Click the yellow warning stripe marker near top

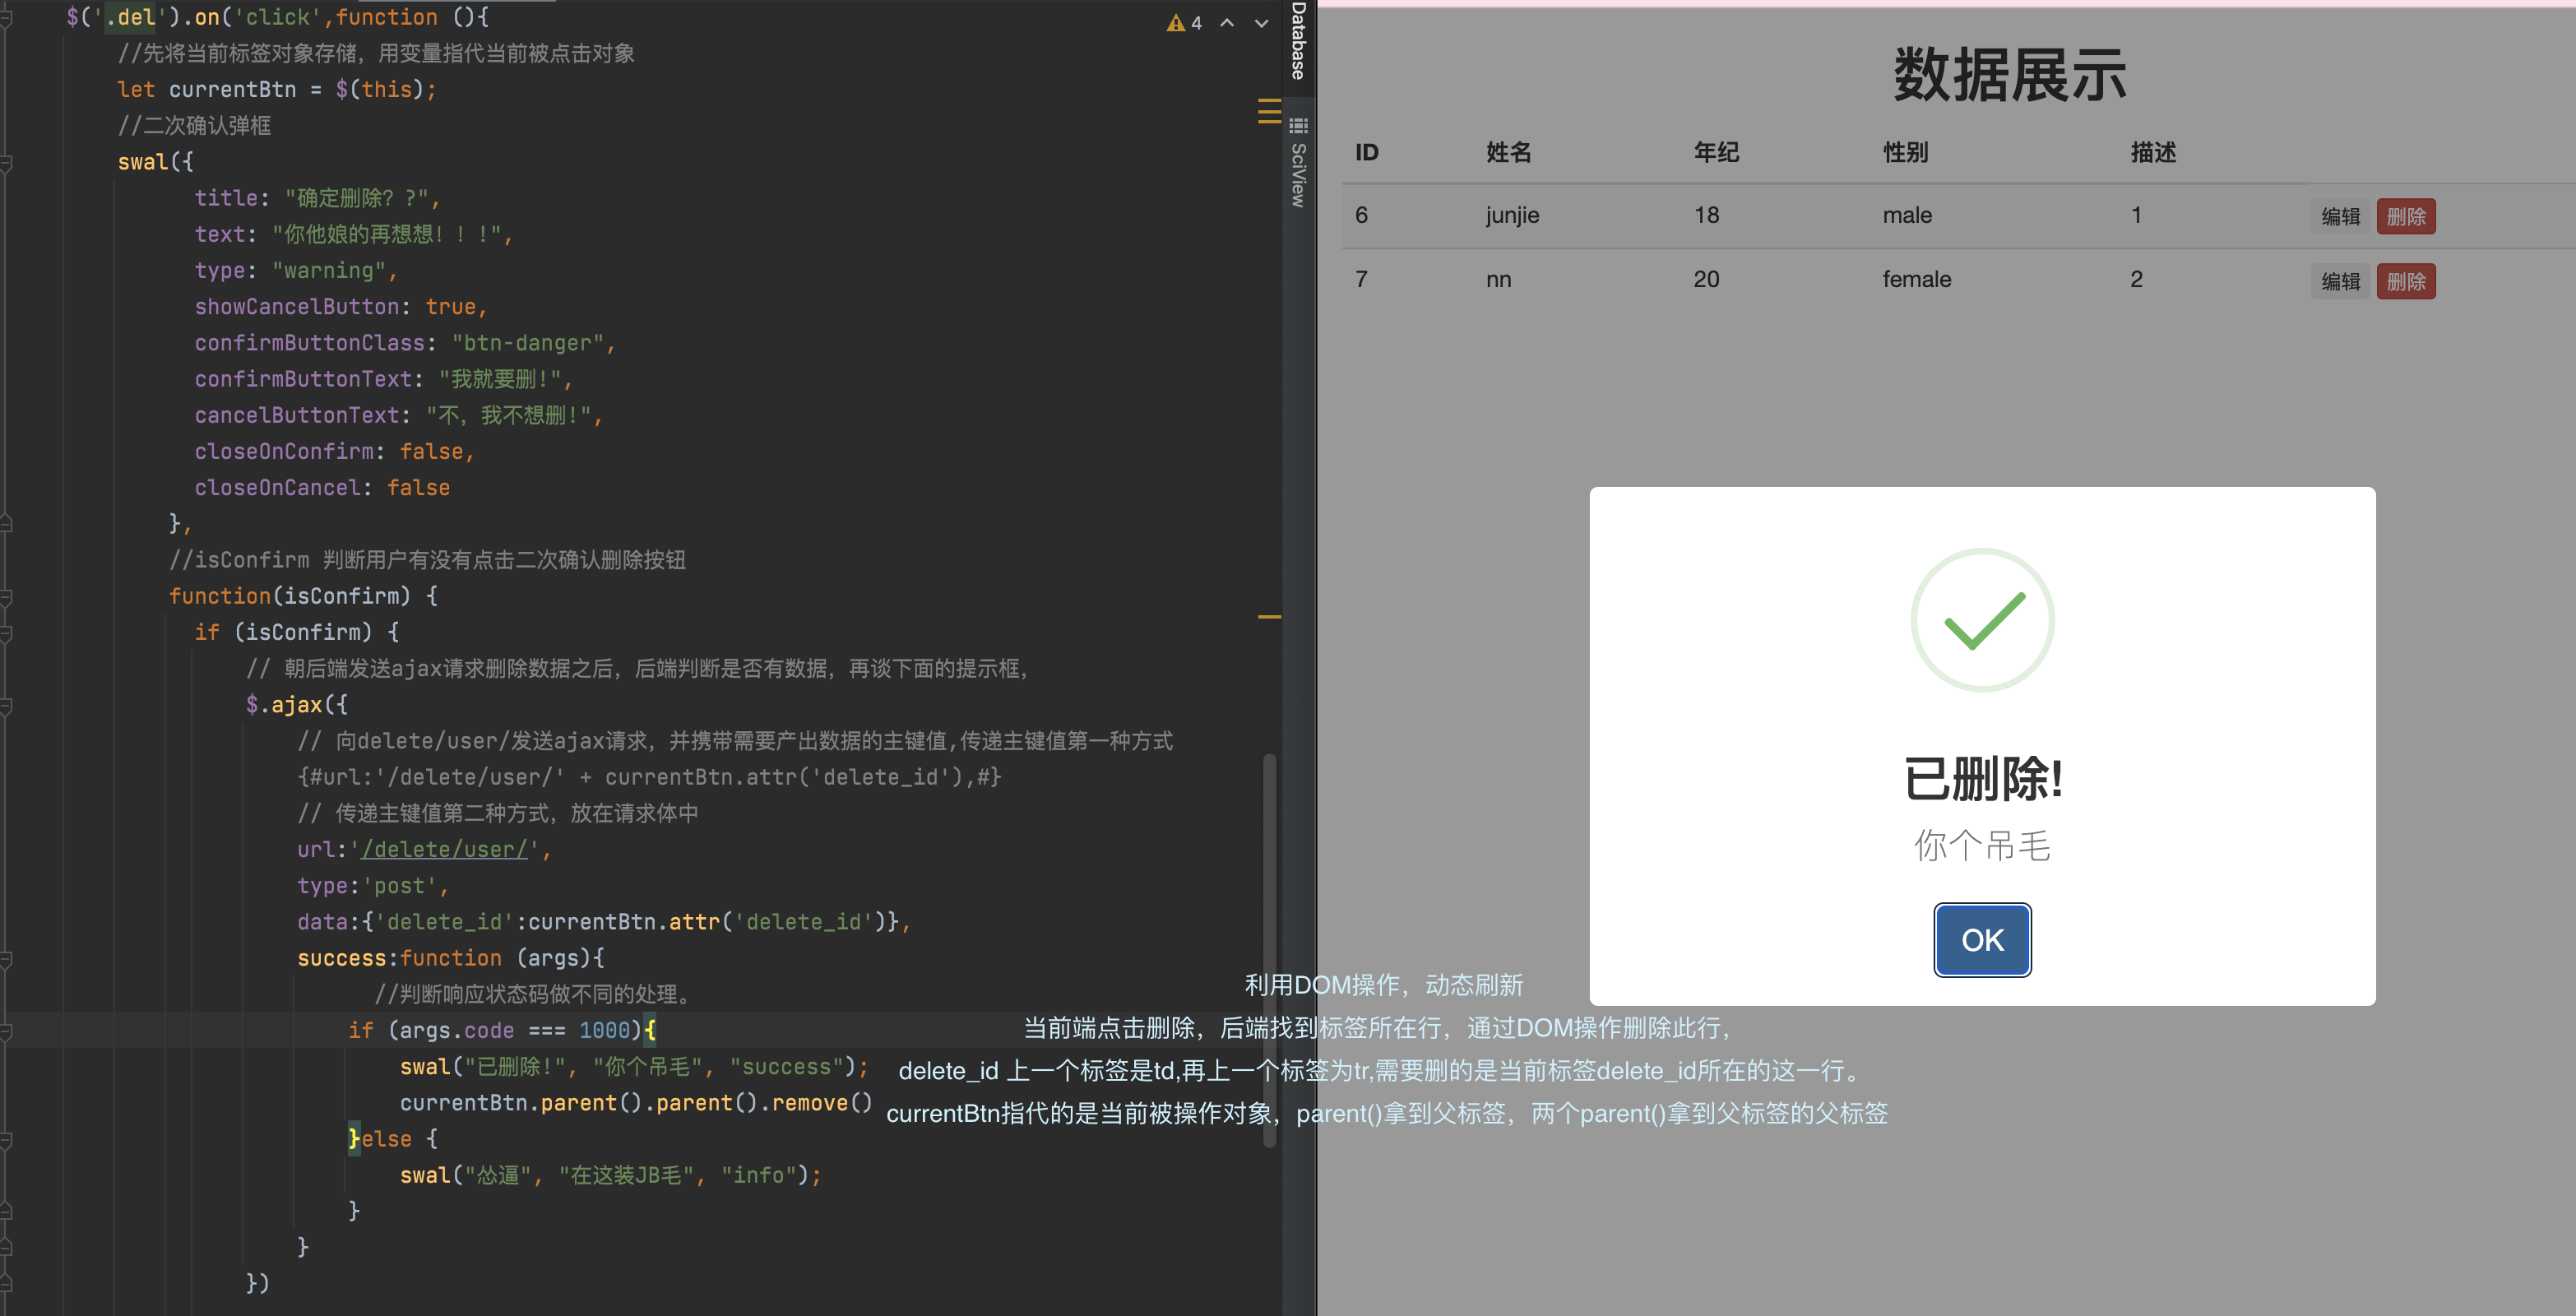click(1269, 110)
